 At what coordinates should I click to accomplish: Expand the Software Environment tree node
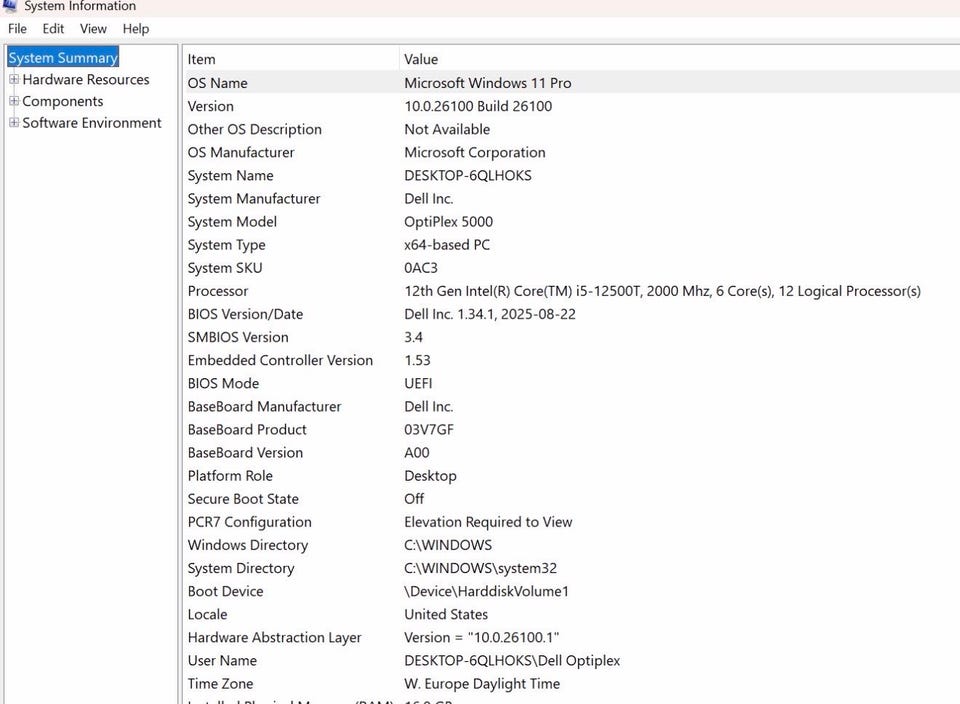tap(14, 123)
